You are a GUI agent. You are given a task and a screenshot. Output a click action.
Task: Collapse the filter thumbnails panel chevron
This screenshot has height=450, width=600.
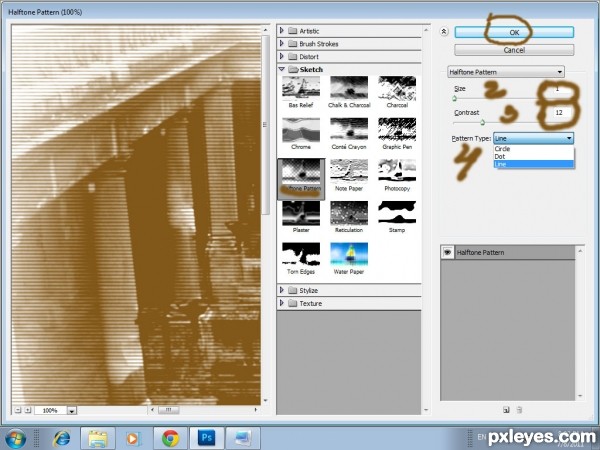click(x=443, y=32)
